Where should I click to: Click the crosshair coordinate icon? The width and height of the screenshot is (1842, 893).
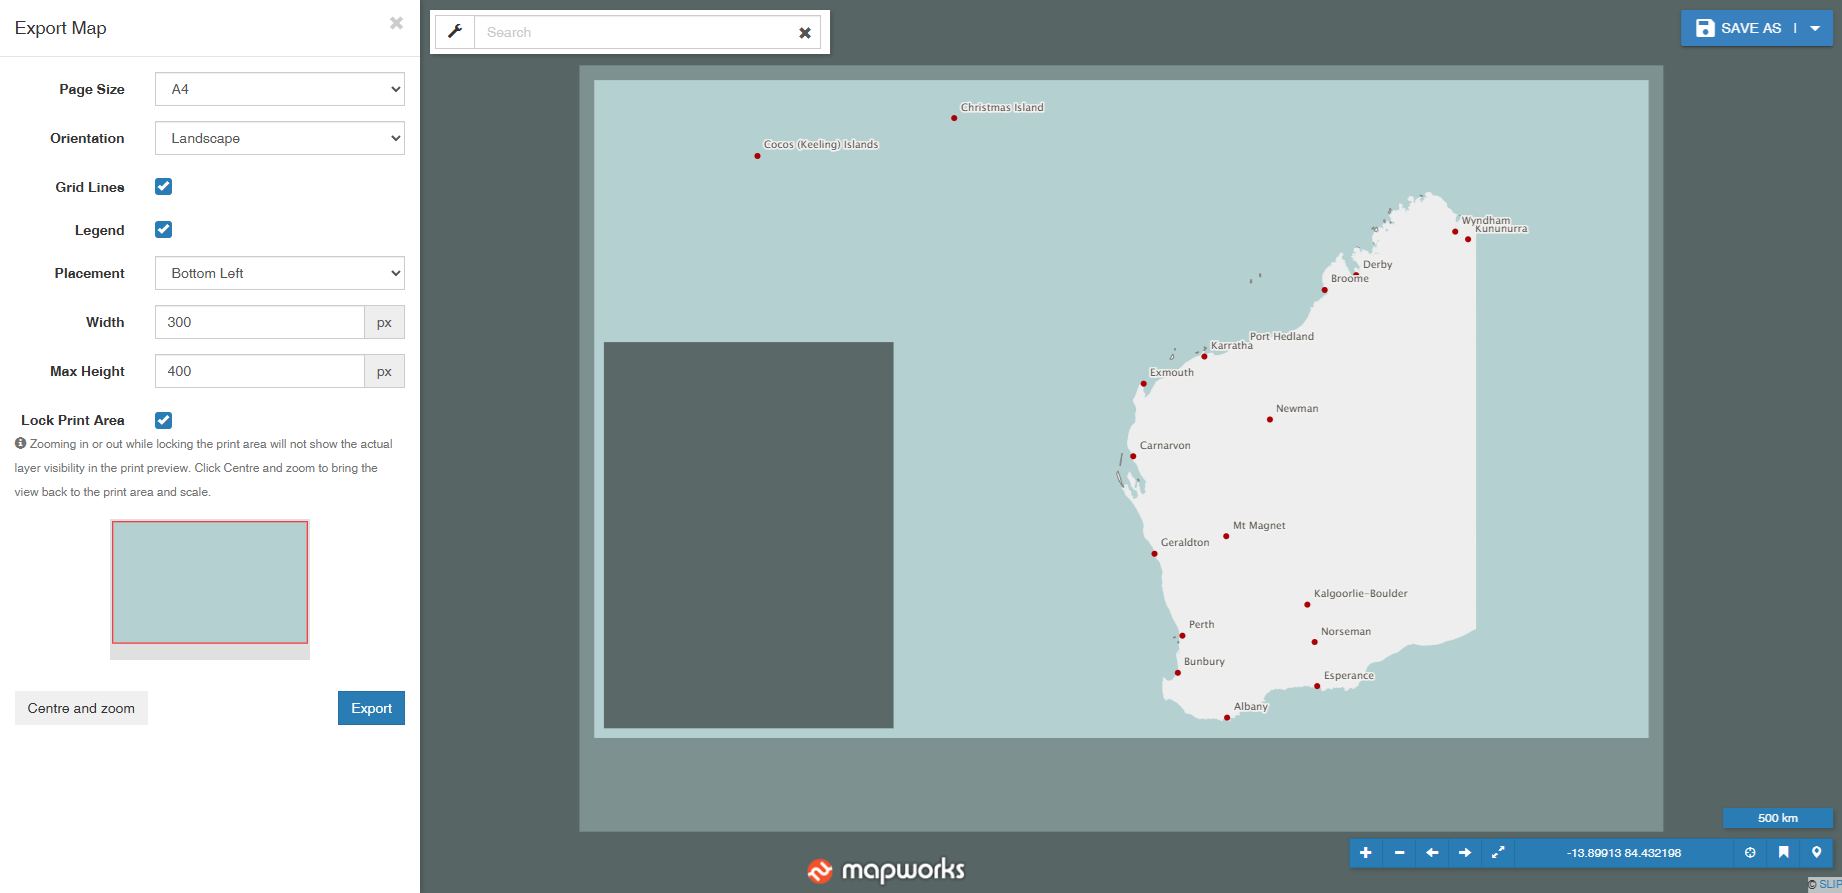pos(1750,853)
